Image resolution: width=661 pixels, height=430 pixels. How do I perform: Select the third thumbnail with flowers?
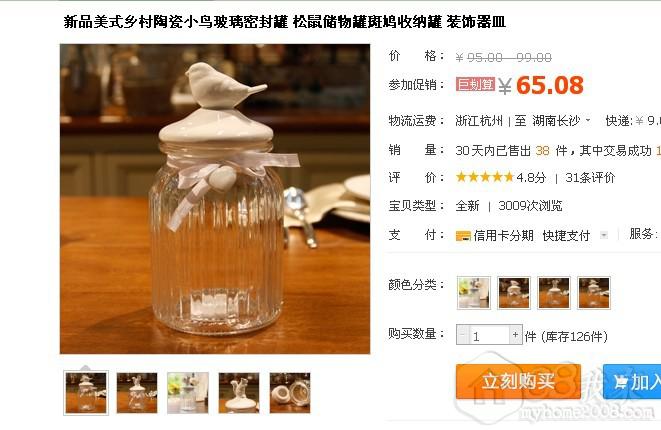[188, 392]
